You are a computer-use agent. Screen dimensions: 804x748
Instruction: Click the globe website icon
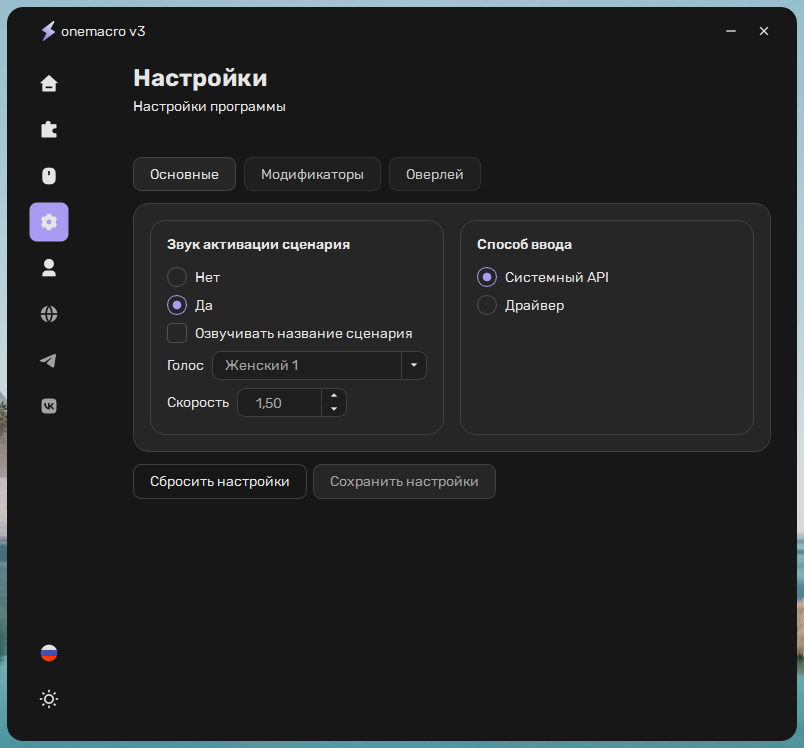(x=49, y=314)
